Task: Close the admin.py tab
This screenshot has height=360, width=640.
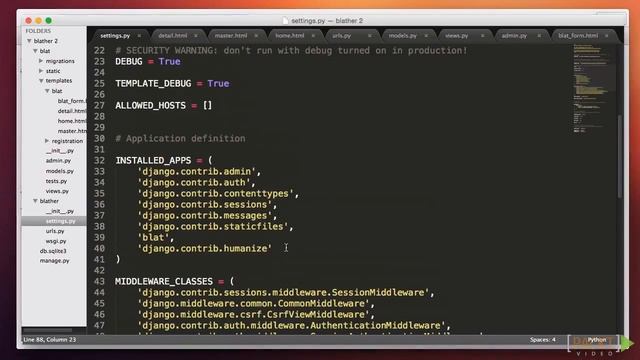Action: pyautogui.click(x=539, y=36)
